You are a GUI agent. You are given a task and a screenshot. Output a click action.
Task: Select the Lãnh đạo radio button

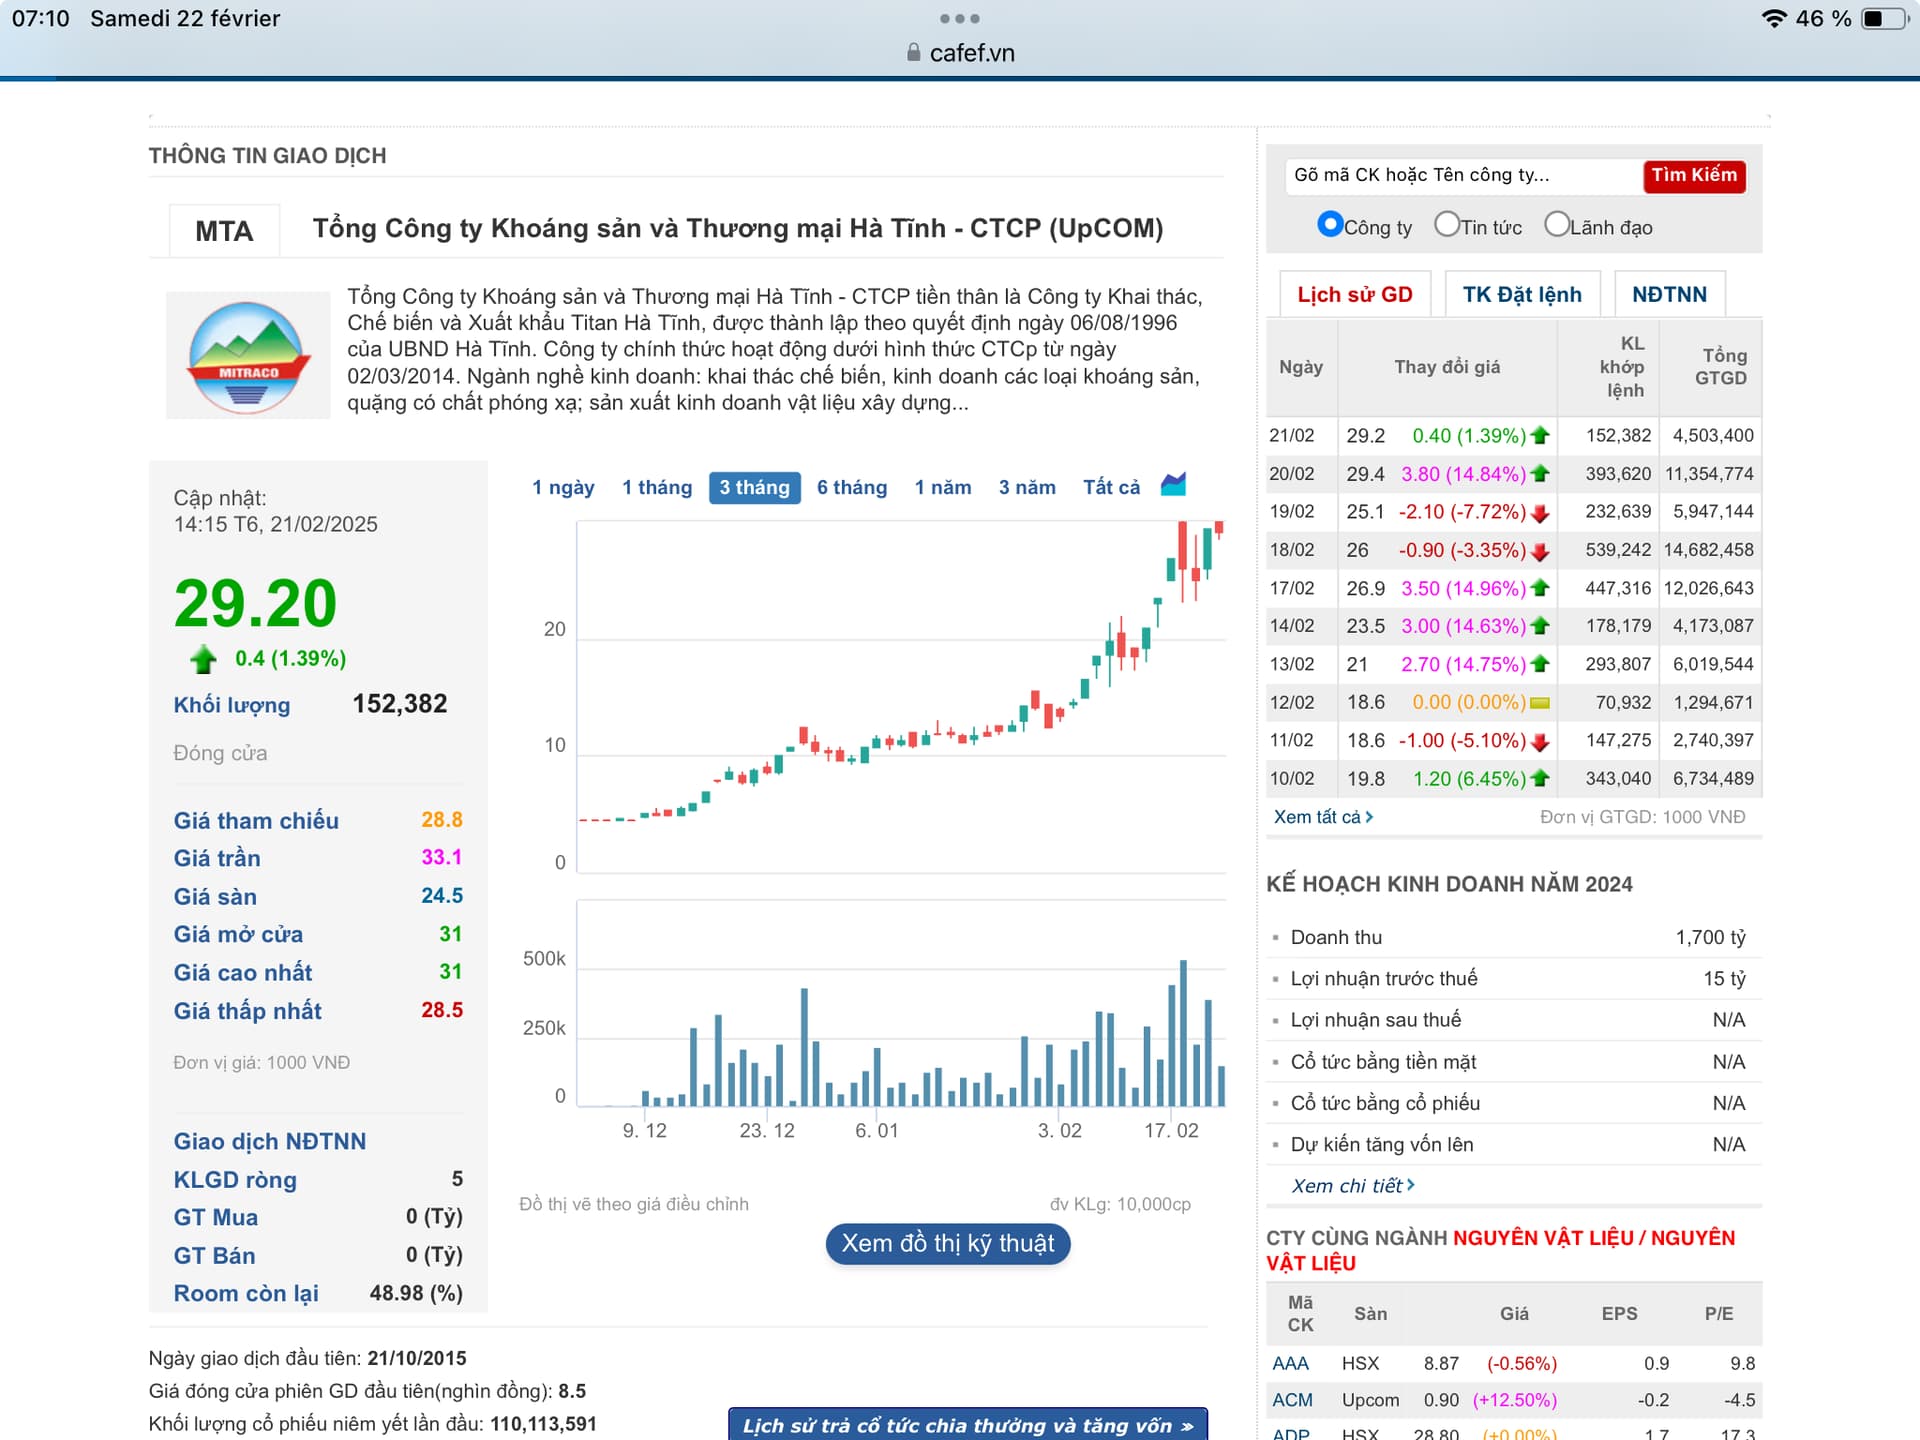tap(1556, 225)
